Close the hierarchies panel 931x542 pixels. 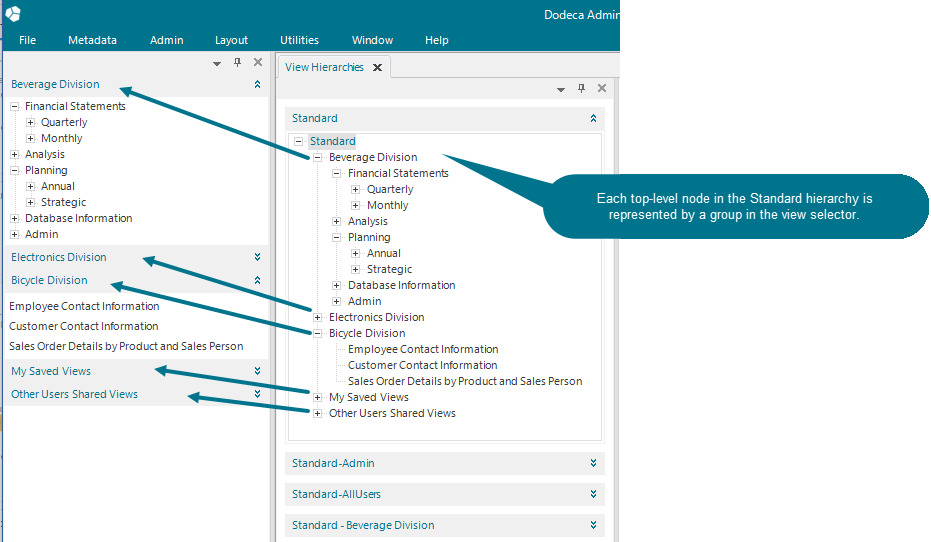point(601,88)
